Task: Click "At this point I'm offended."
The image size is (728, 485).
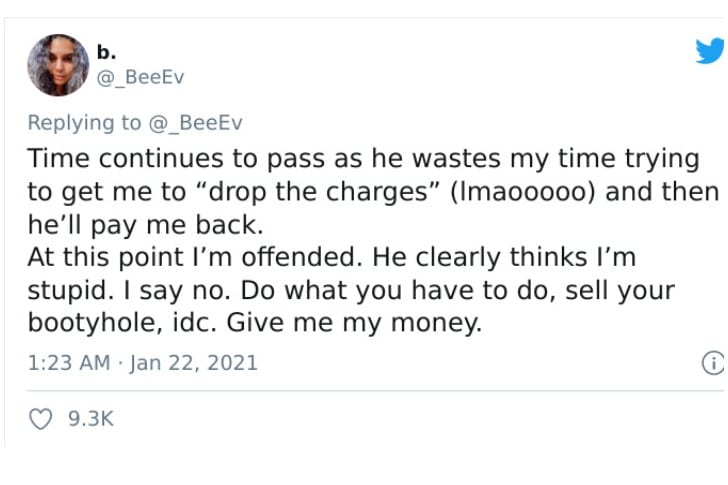Action: pyautogui.click(x=195, y=257)
